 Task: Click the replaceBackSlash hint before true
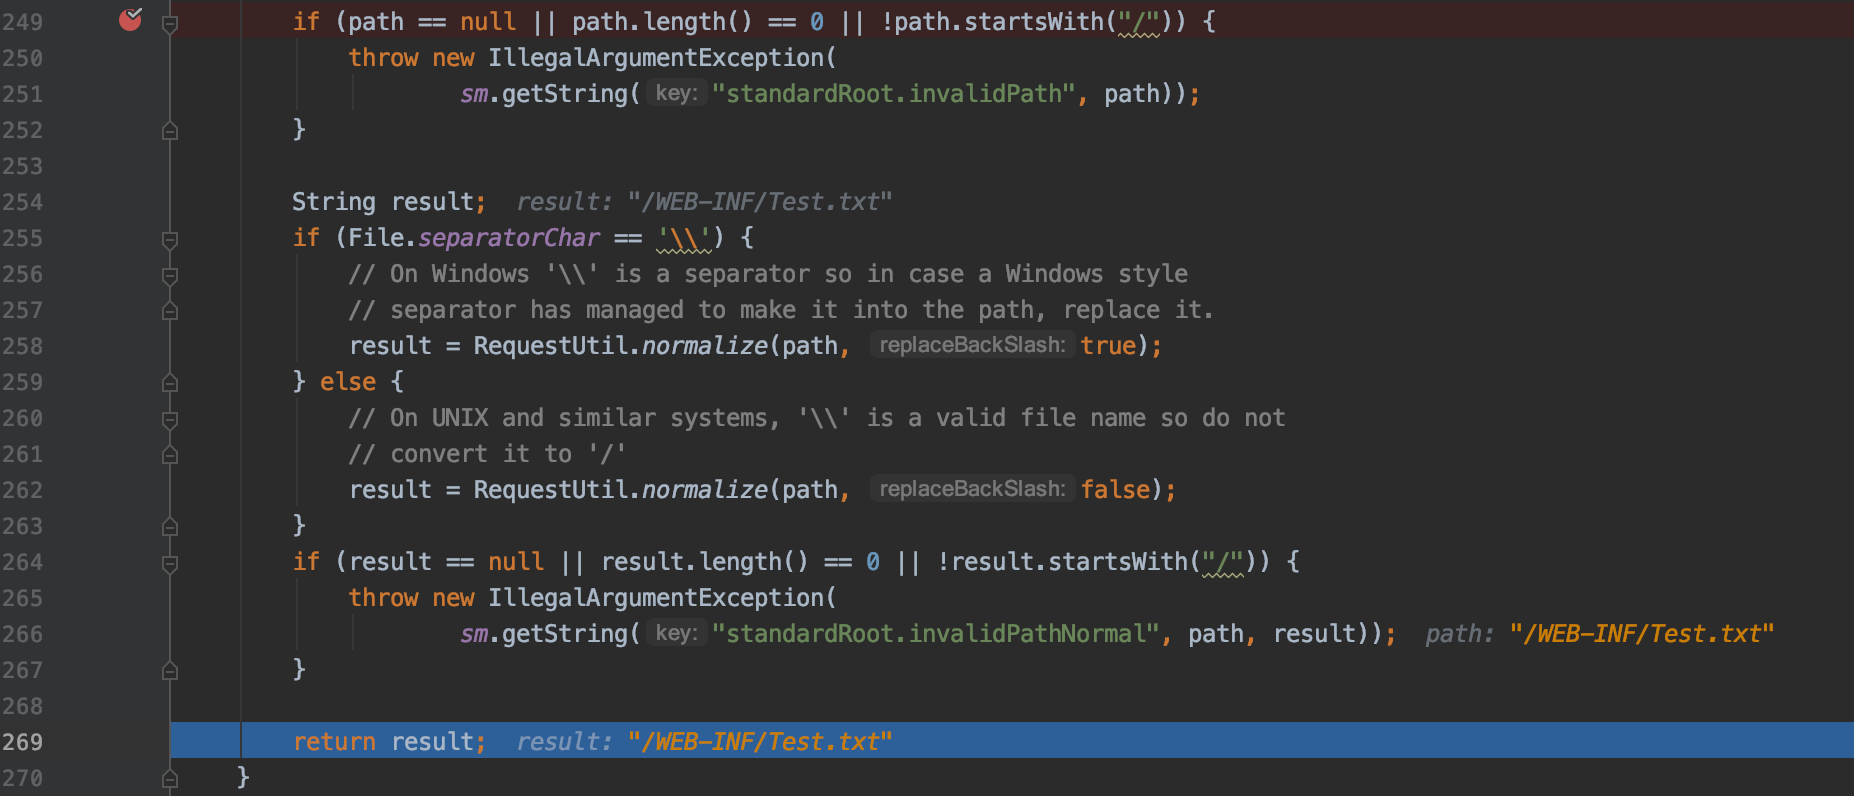pyautogui.click(x=972, y=345)
